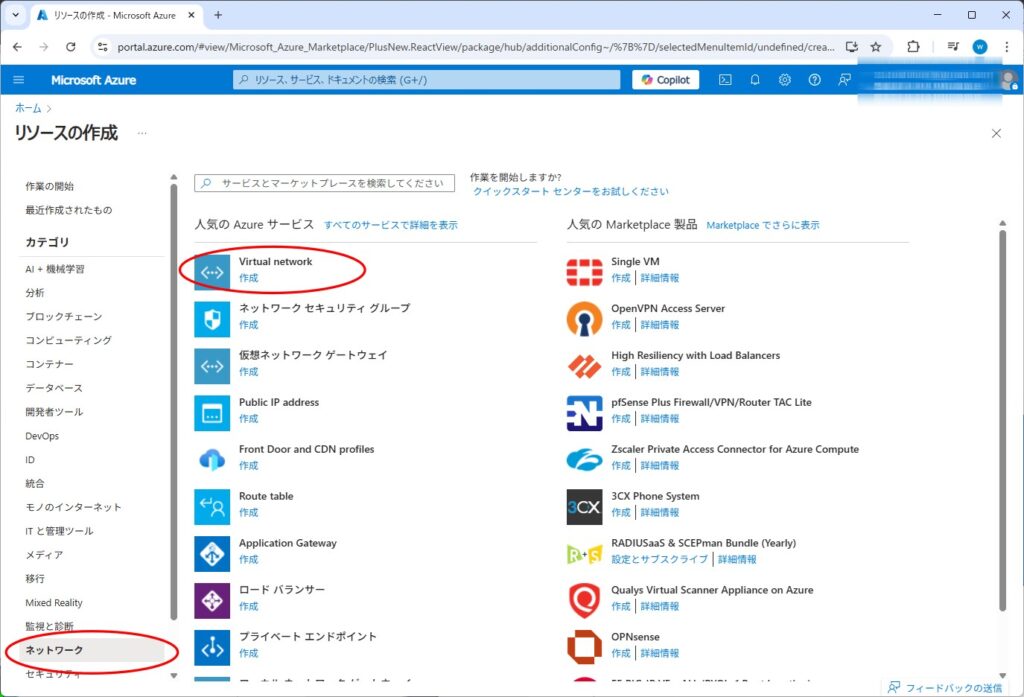The height and width of the screenshot is (697, 1024).
Task: Open the Qualys Virtual Scanner logo
Action: pos(584,601)
